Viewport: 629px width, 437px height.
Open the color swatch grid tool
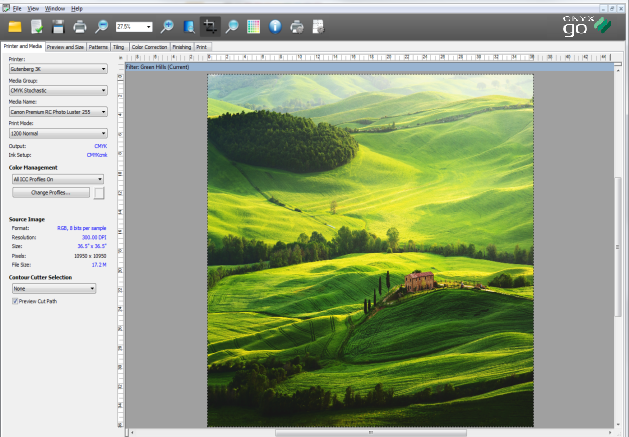click(253, 26)
